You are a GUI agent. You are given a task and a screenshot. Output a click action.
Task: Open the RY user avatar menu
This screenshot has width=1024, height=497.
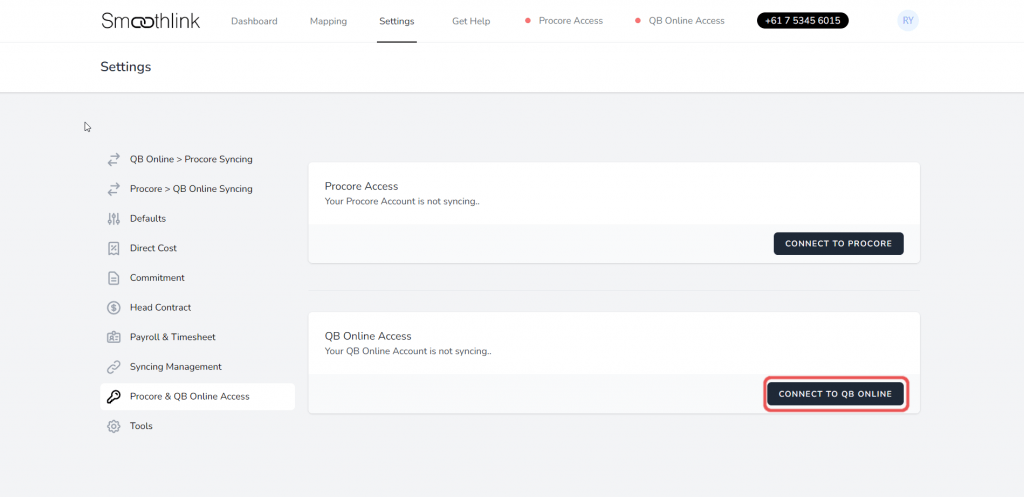pyautogui.click(x=908, y=20)
